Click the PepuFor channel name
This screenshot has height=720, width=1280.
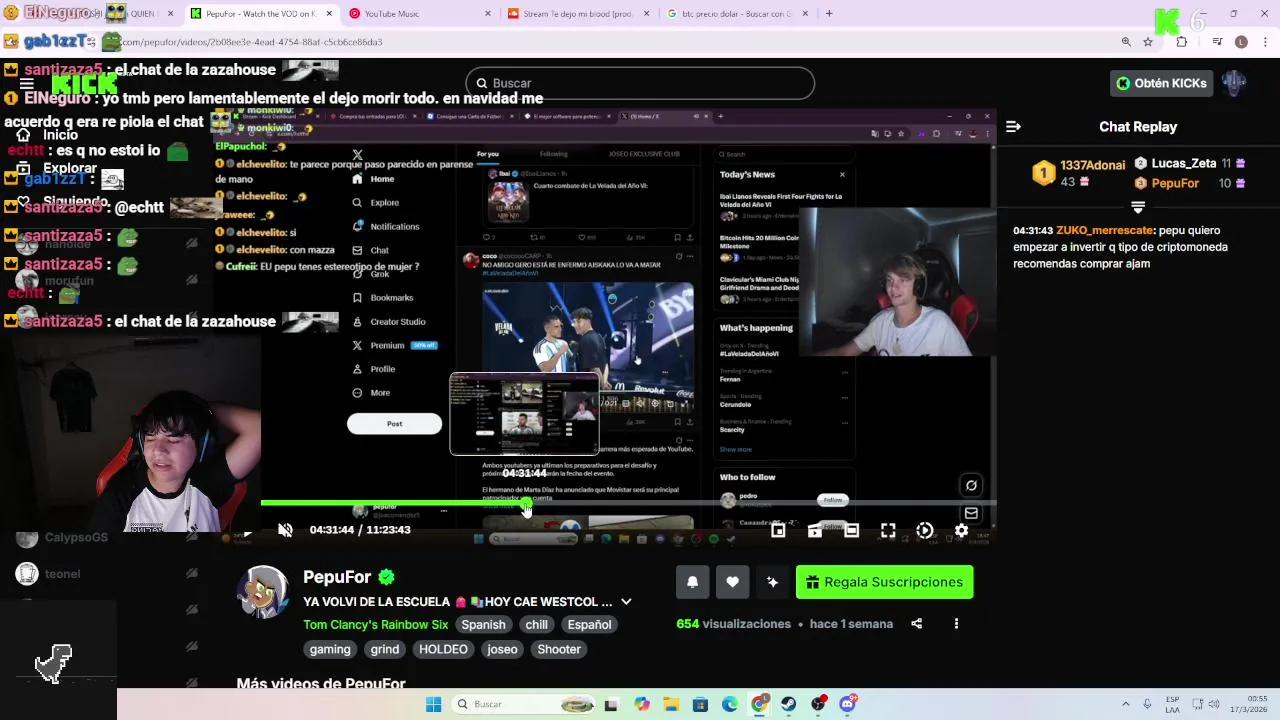(337, 577)
